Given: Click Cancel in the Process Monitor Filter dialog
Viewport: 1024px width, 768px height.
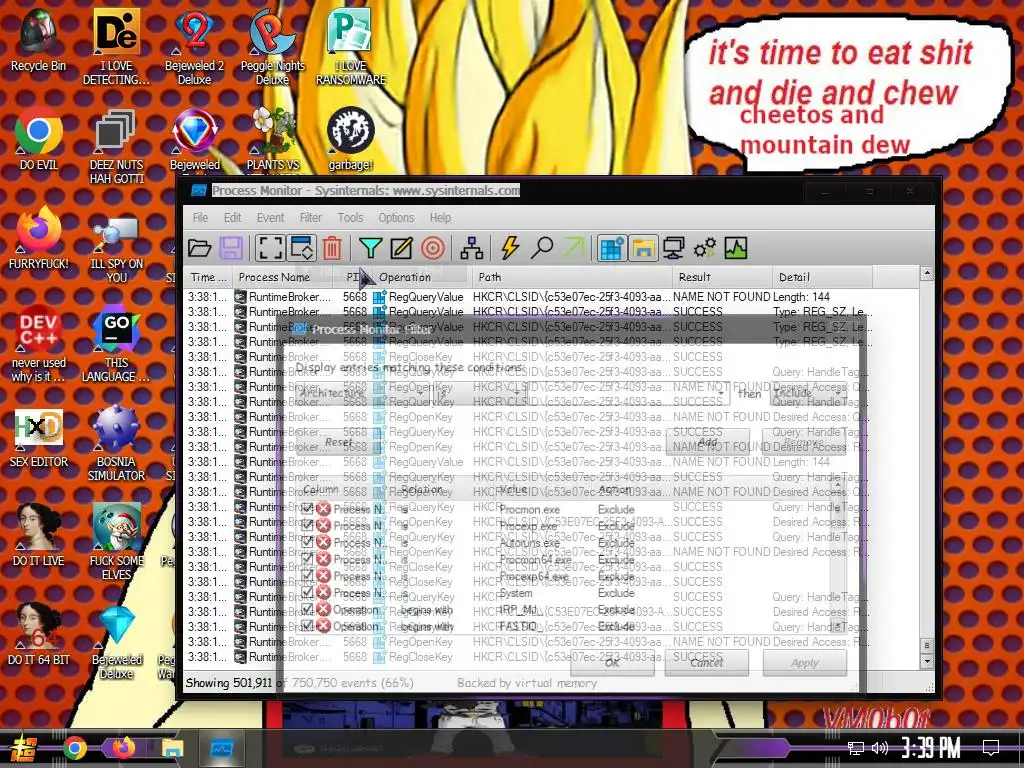Looking at the screenshot, I should (x=707, y=662).
